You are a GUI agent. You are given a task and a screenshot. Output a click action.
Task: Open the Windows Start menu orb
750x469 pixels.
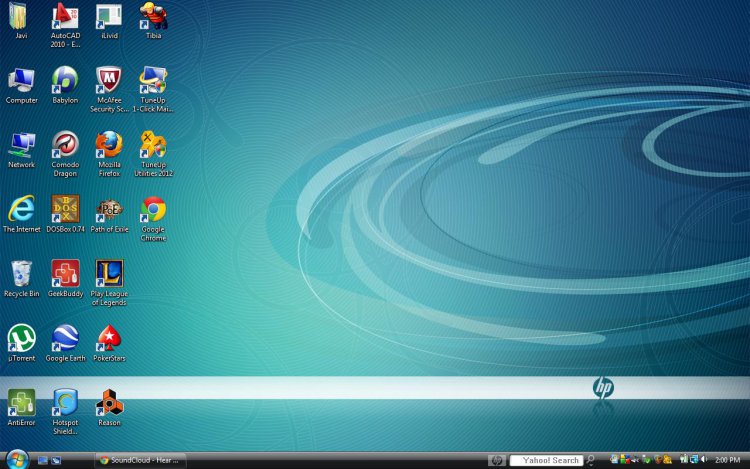tap(18, 460)
